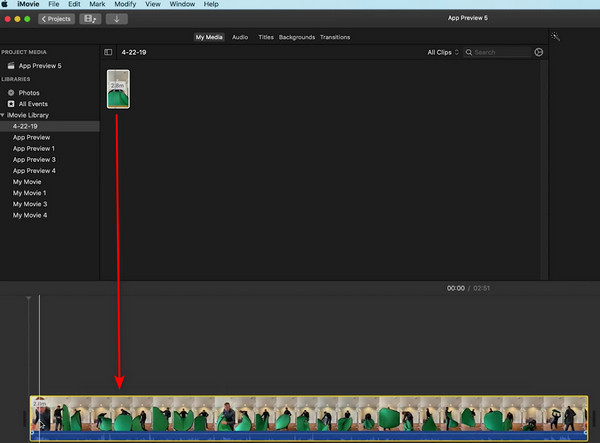
Task: Click the blue audio waveform of timeline clip
Action: click(309, 436)
